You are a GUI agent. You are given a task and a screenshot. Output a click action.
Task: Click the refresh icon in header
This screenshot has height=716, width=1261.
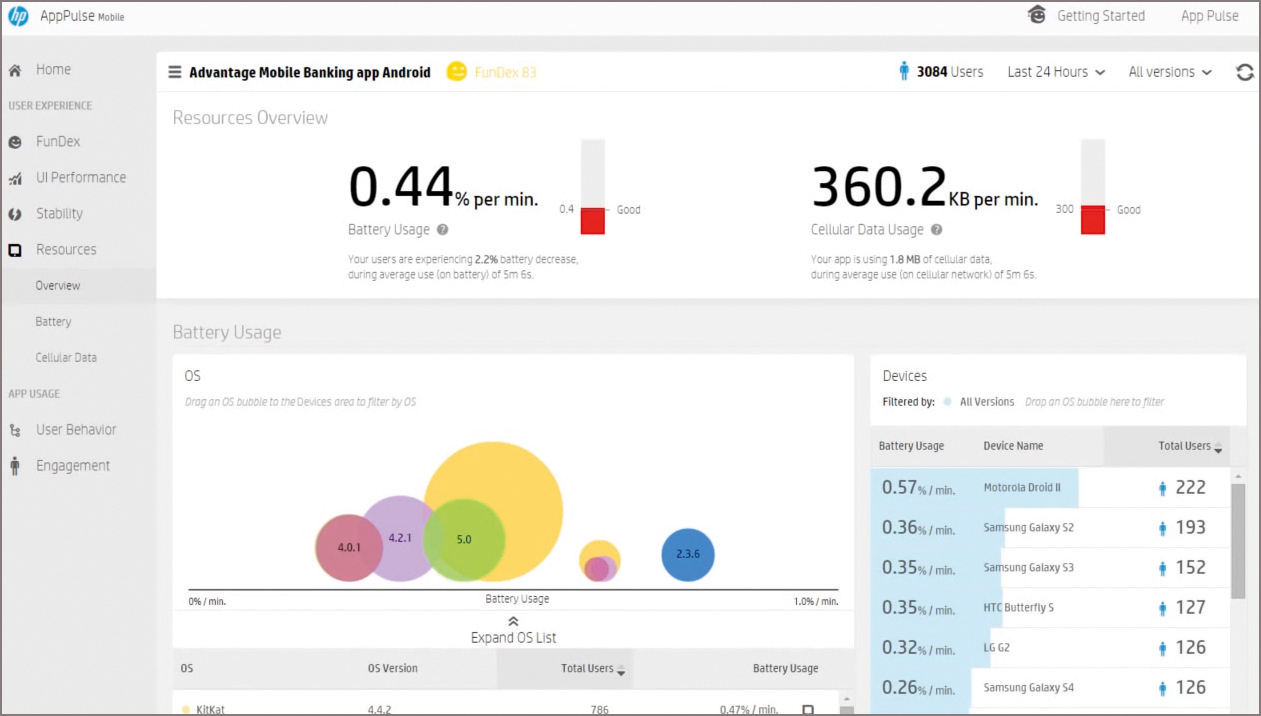pos(1244,72)
